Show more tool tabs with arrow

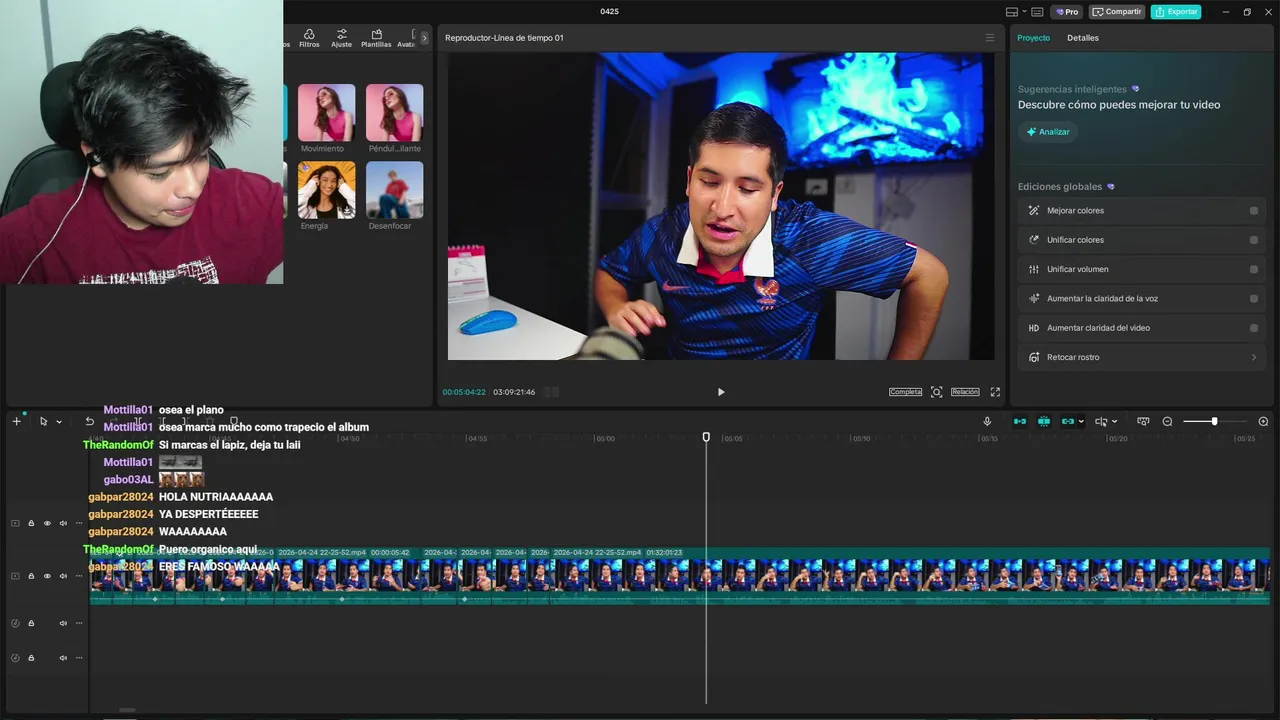424,38
